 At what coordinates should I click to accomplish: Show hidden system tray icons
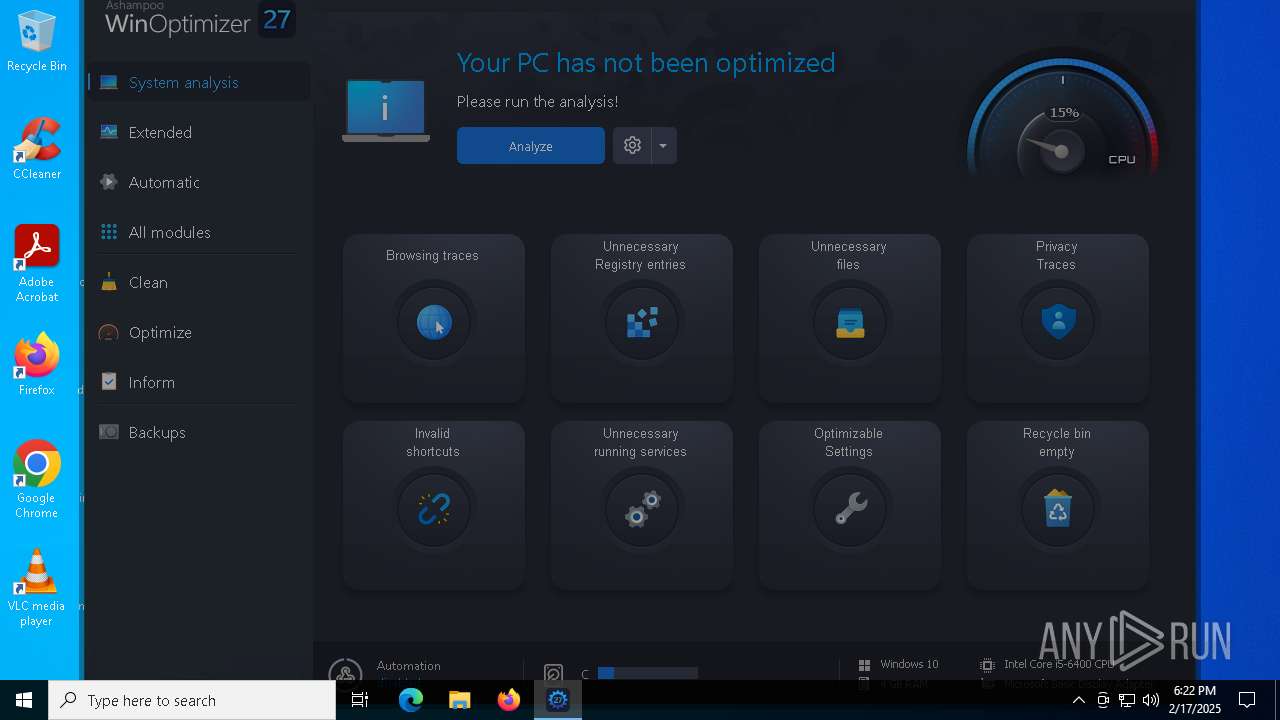click(1079, 700)
